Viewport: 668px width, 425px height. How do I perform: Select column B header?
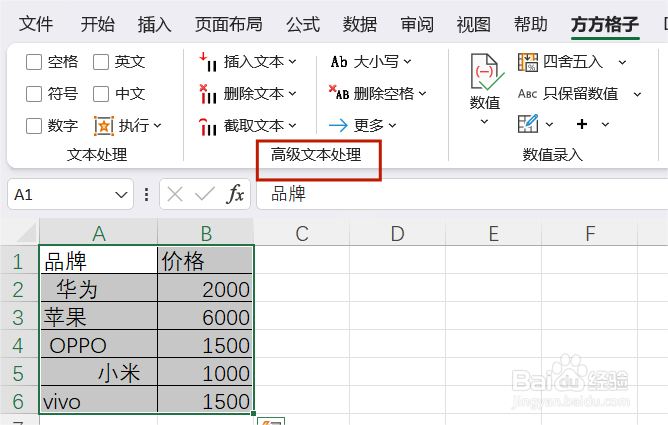(x=206, y=233)
